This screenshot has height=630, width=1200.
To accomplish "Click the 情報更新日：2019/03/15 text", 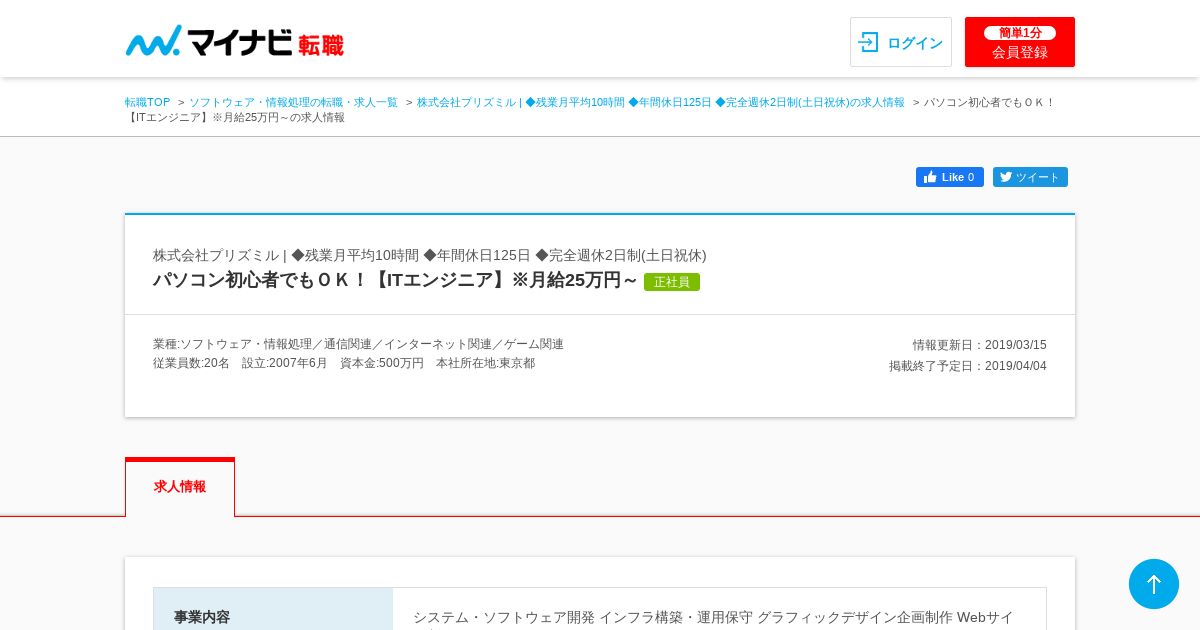I will point(980,345).
